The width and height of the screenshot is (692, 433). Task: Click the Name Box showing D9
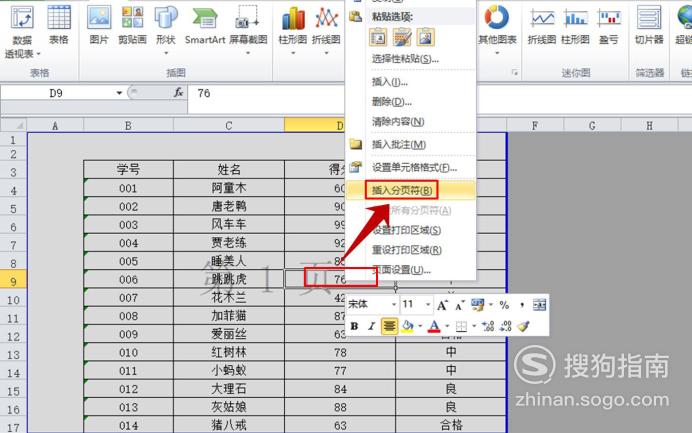tap(56, 93)
